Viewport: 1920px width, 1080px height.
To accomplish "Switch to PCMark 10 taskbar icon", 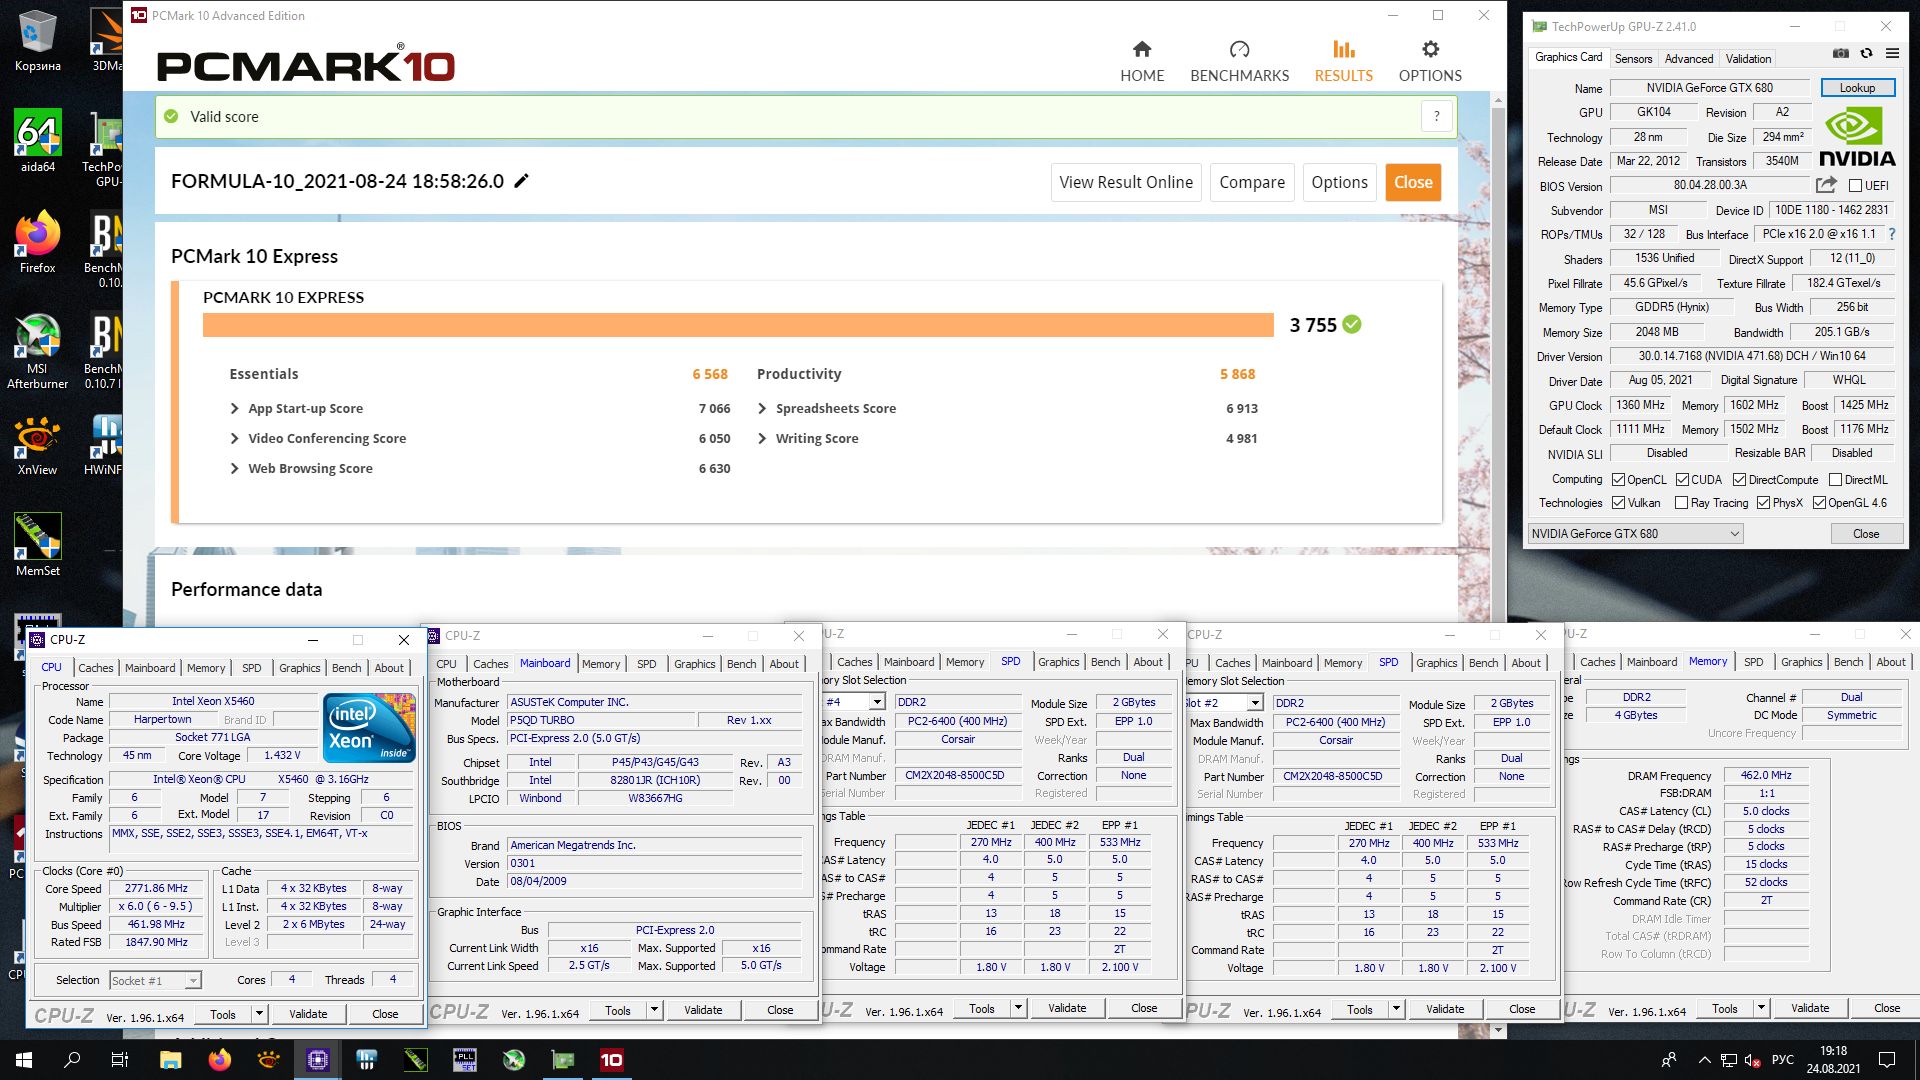I will click(611, 1060).
